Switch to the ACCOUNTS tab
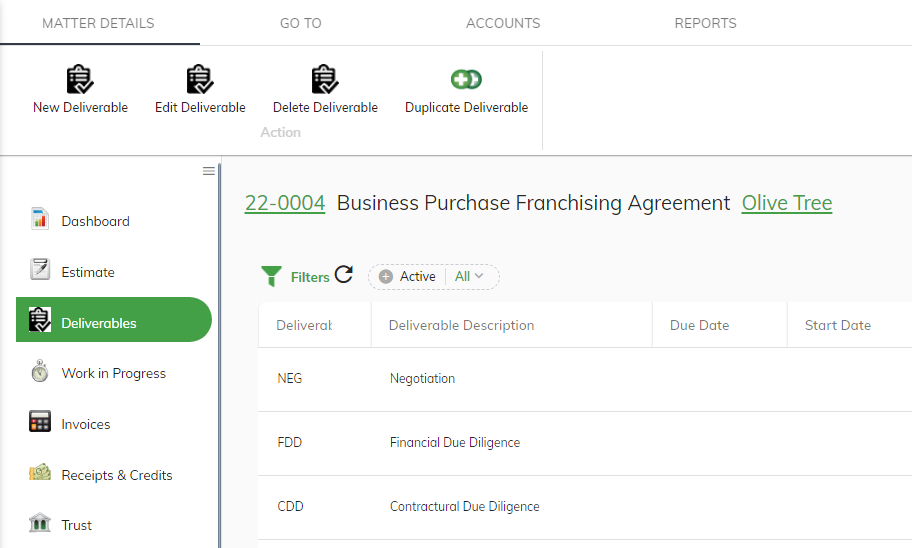Viewport: 912px width, 548px height. tap(503, 23)
